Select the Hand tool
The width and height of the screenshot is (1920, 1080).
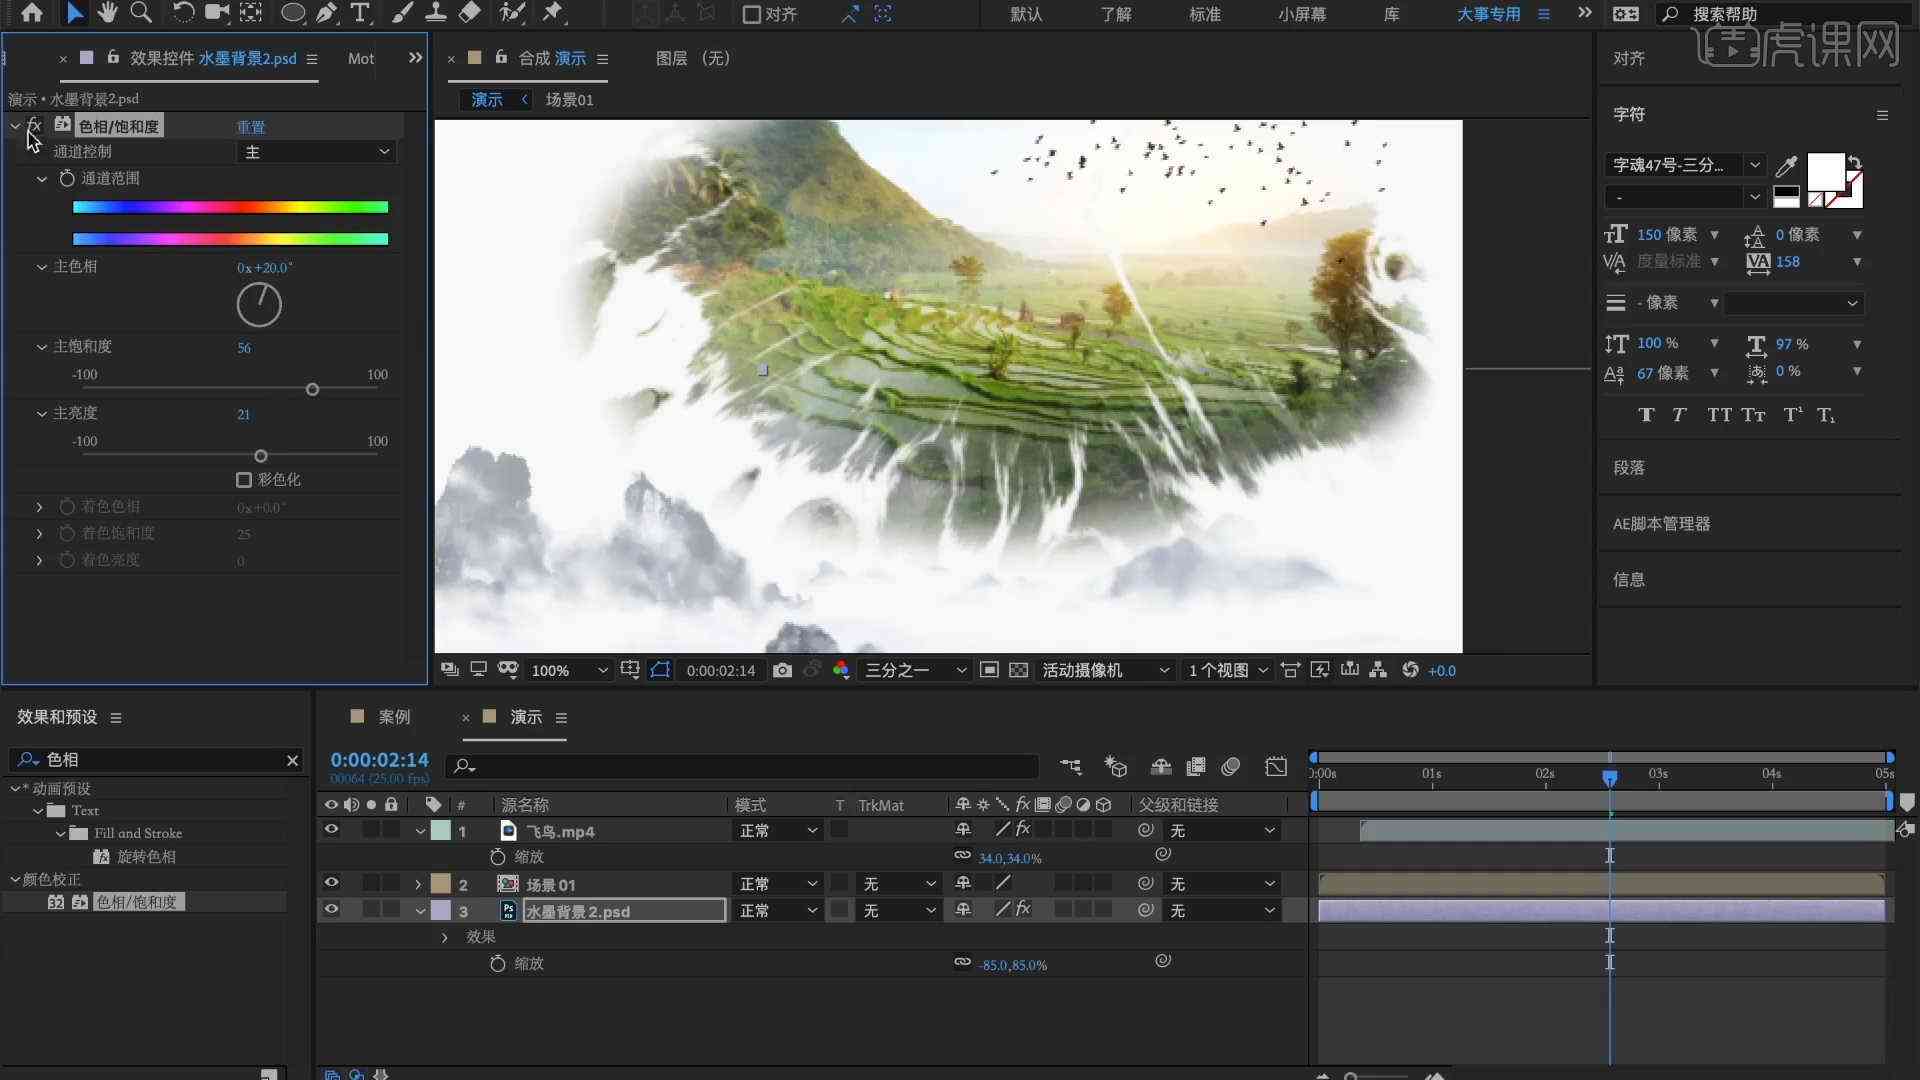click(x=107, y=13)
